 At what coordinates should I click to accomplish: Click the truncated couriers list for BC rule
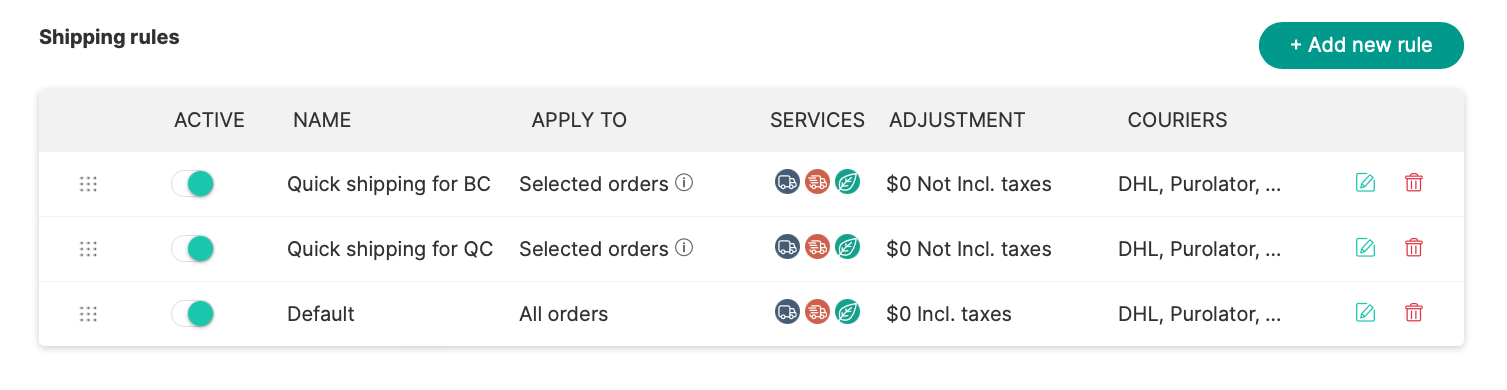click(x=1199, y=184)
